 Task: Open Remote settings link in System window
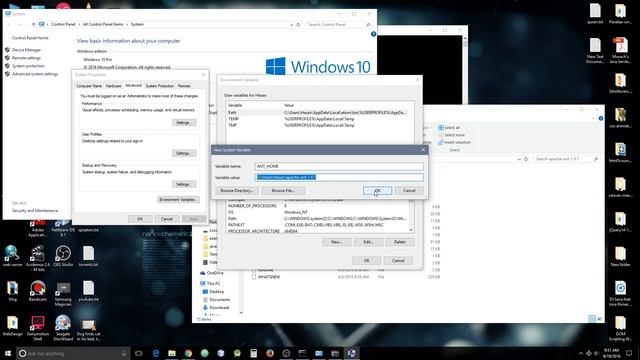pyautogui.click(x=27, y=58)
